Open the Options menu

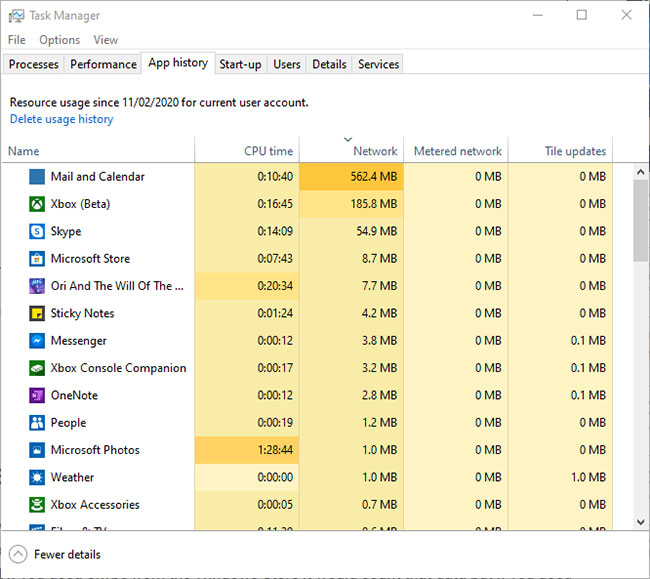click(x=59, y=40)
